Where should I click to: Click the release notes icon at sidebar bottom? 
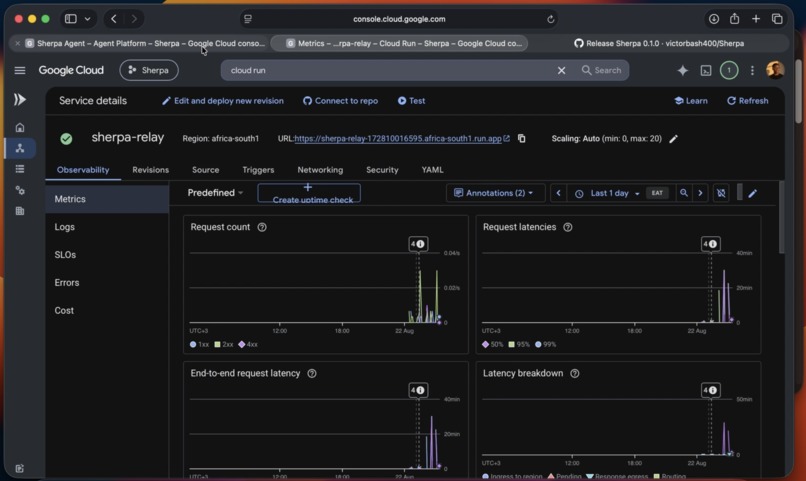click(20, 468)
